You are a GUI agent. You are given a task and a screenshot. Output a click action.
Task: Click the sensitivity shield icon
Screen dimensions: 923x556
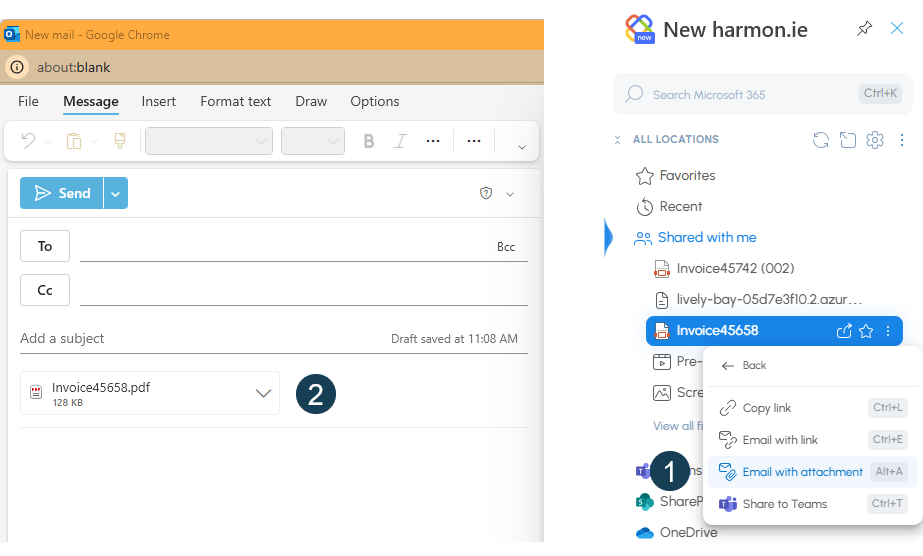click(486, 193)
